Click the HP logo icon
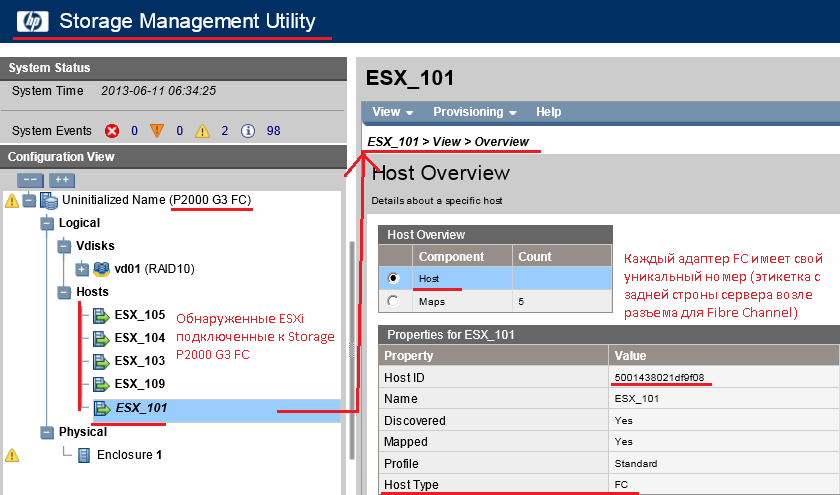Screen dimensions: 840x495 [33, 21]
